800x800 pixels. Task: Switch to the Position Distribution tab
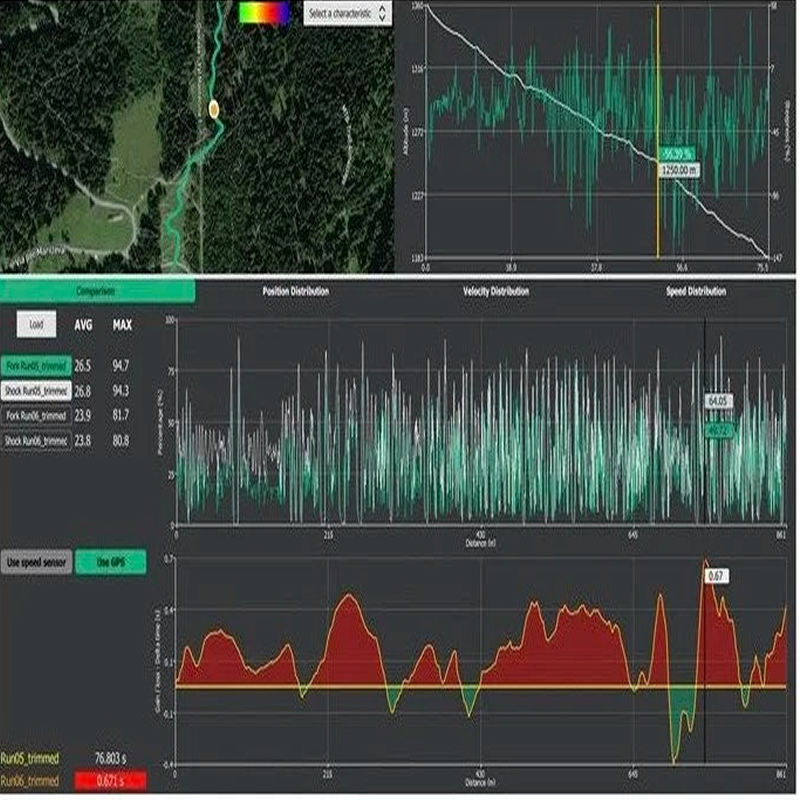[295, 292]
